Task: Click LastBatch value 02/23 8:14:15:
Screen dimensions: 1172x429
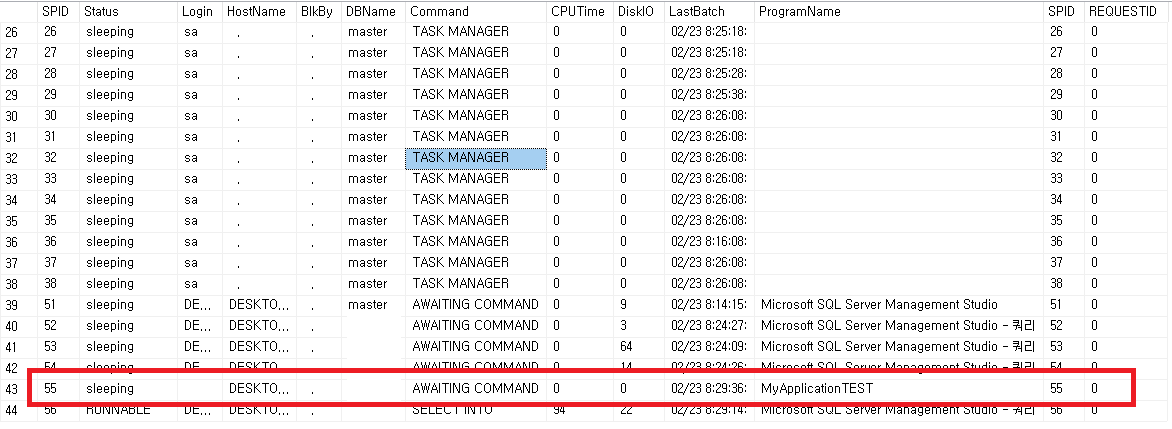Action: click(x=709, y=305)
